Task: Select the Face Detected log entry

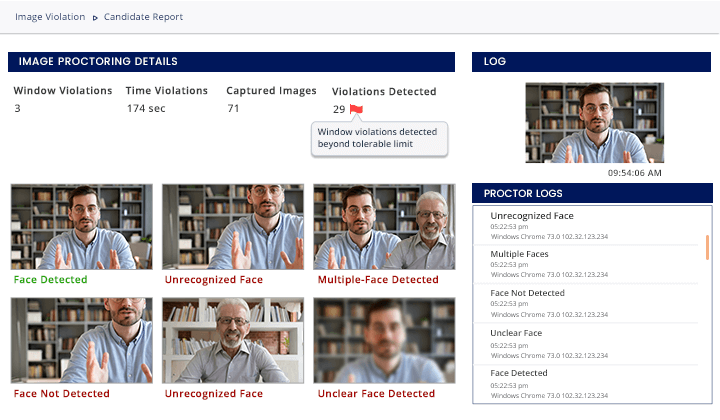Action: (588, 384)
